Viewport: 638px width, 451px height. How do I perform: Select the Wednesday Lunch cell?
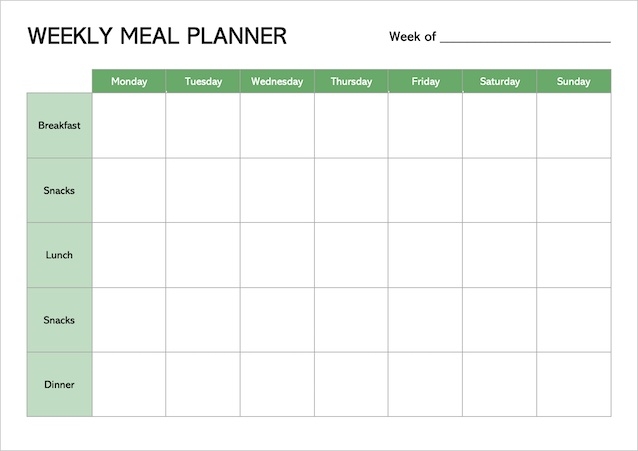point(277,255)
